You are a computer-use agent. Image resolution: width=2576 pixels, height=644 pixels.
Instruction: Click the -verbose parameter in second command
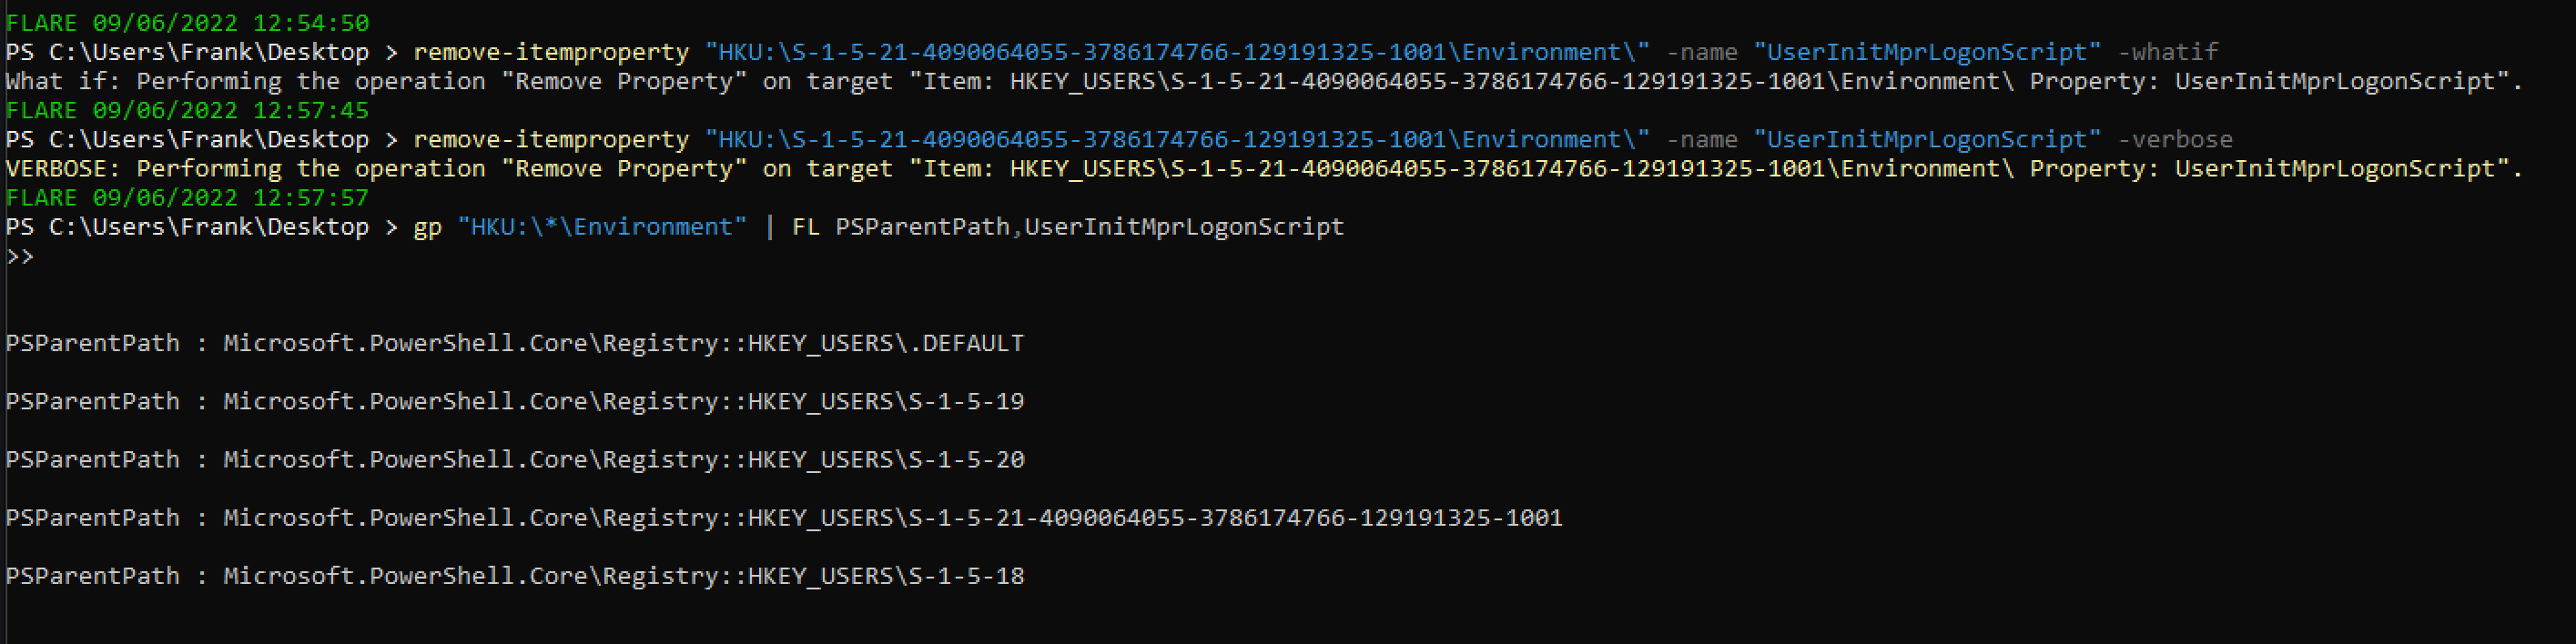[x=2174, y=139]
